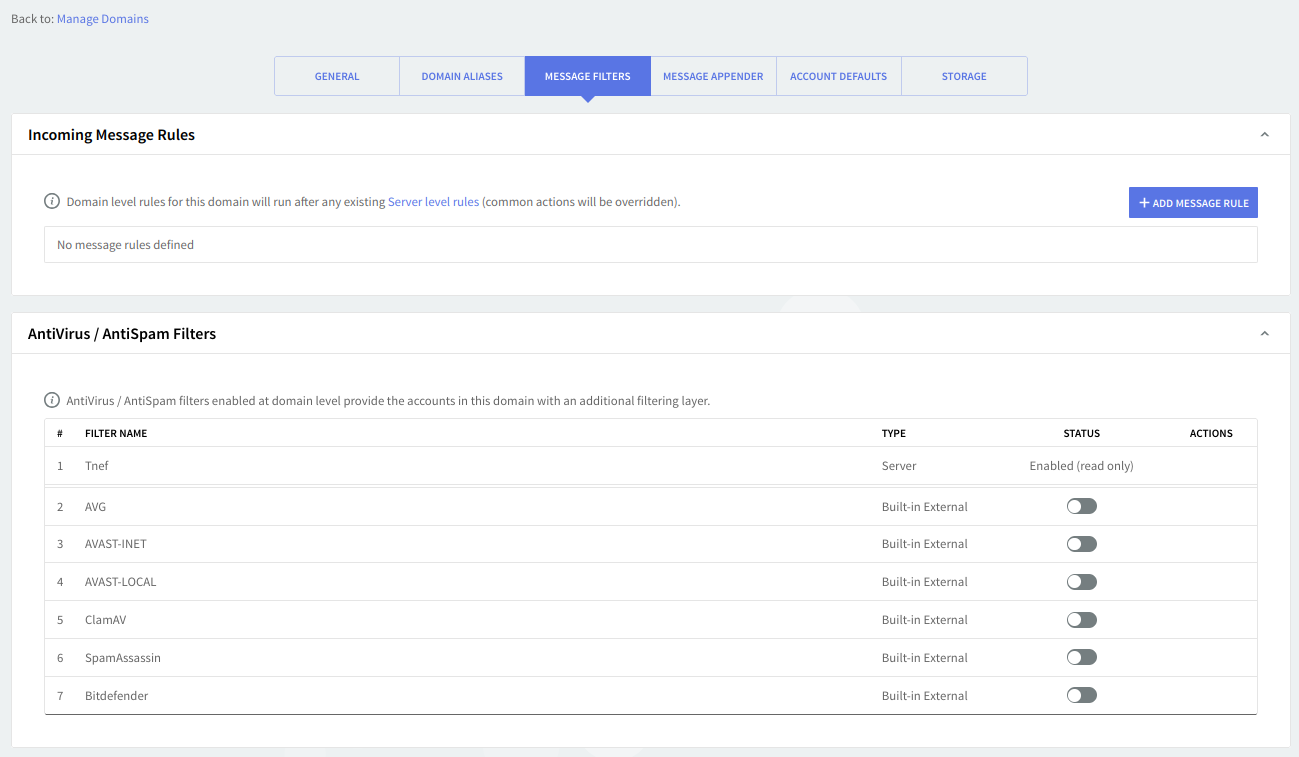Screen dimensions: 1299x757
Task: Turn on the AVAST-LOCAL filter
Action: (x=1081, y=582)
